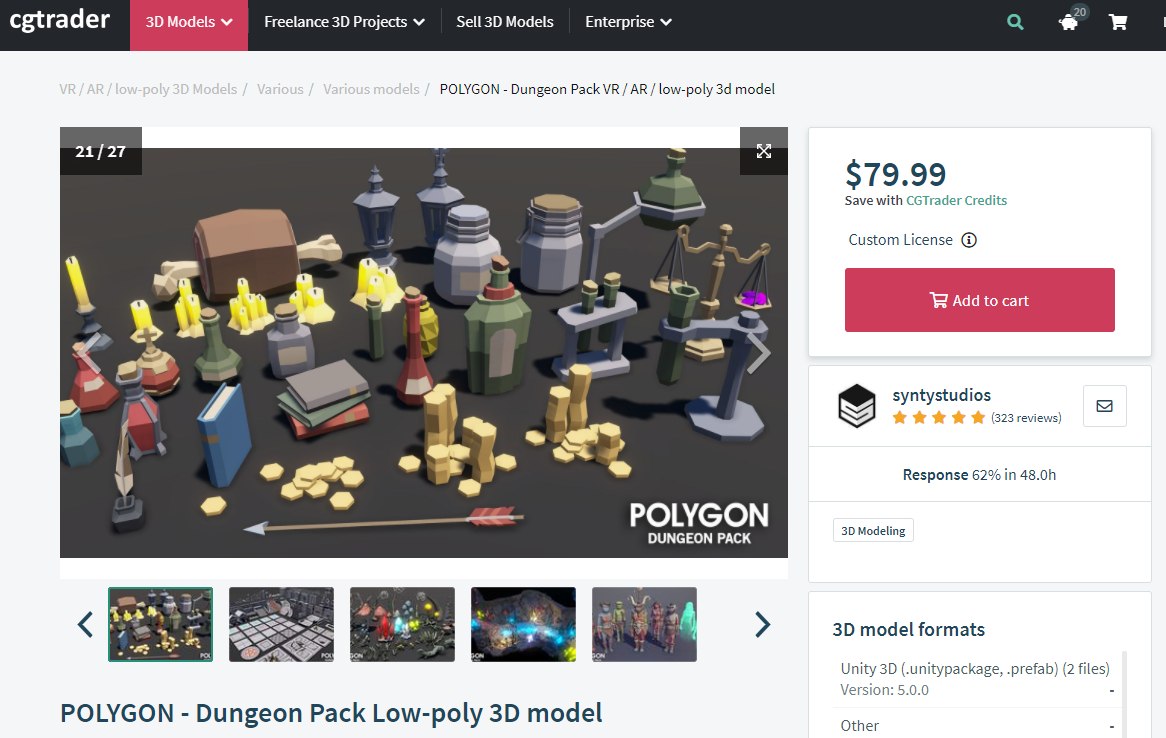
Task: Open the search magnifier icon
Action: (x=1015, y=22)
